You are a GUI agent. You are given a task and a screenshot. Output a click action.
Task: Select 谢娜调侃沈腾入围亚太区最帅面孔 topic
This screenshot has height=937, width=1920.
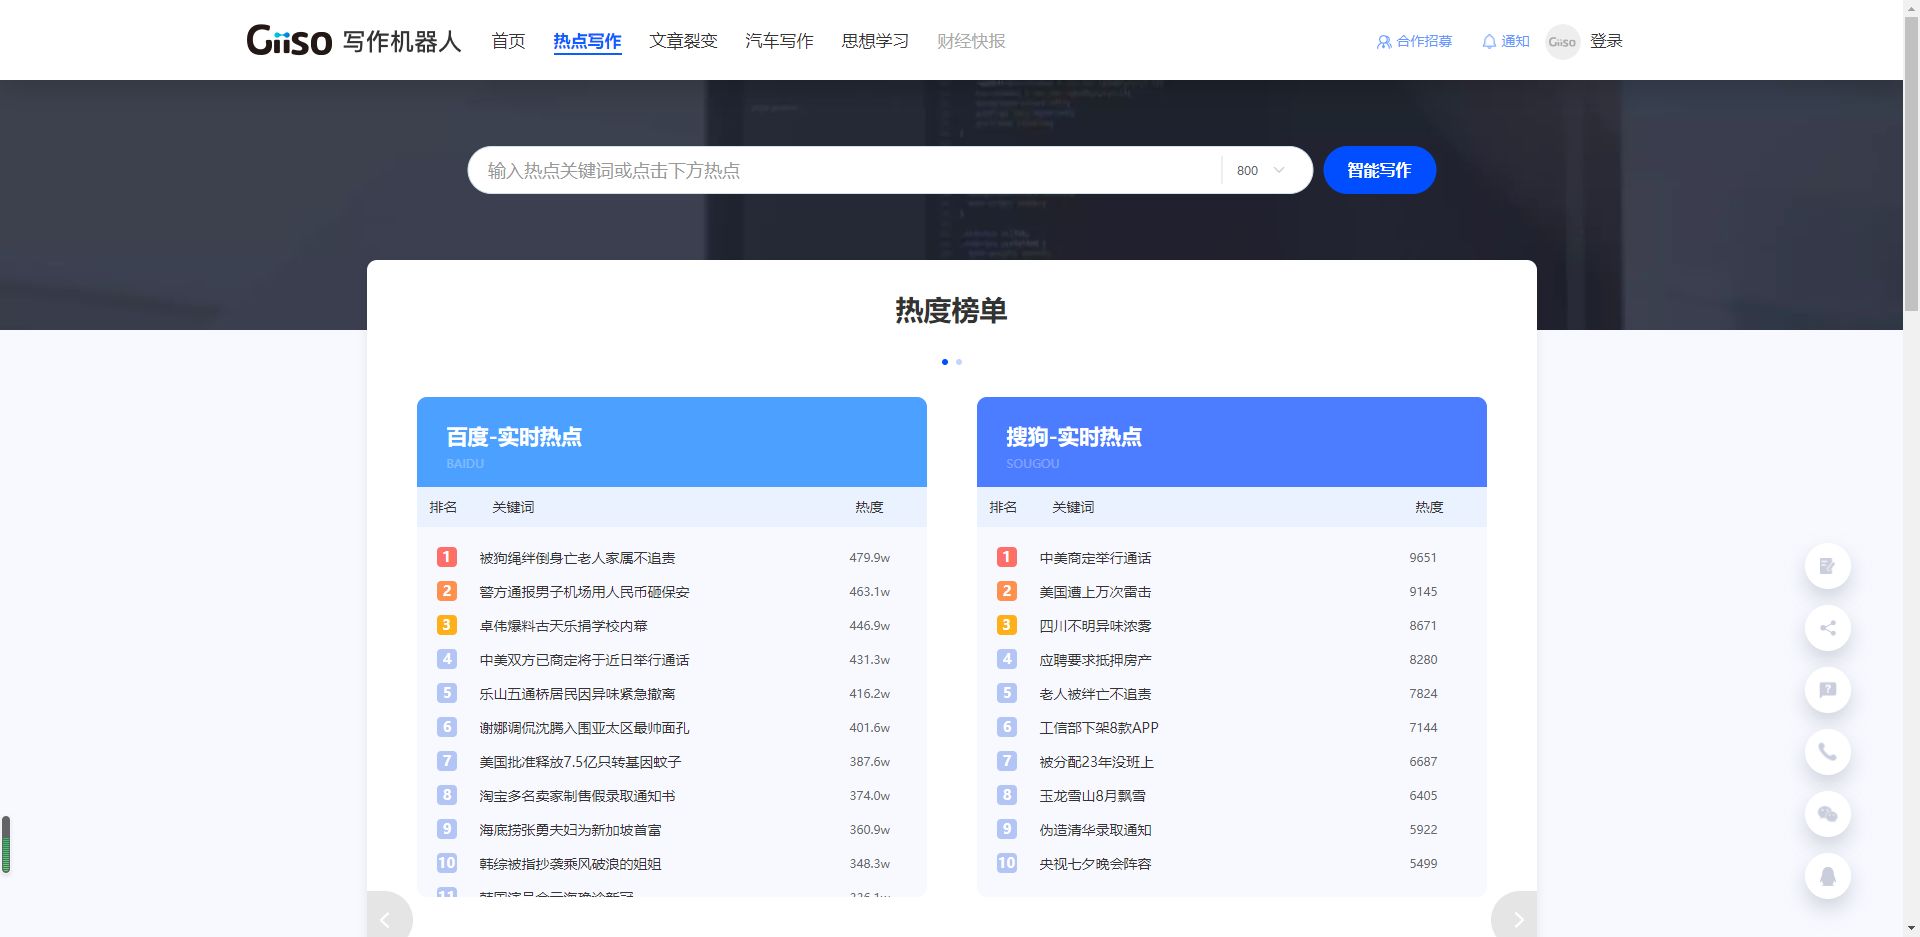584,728
